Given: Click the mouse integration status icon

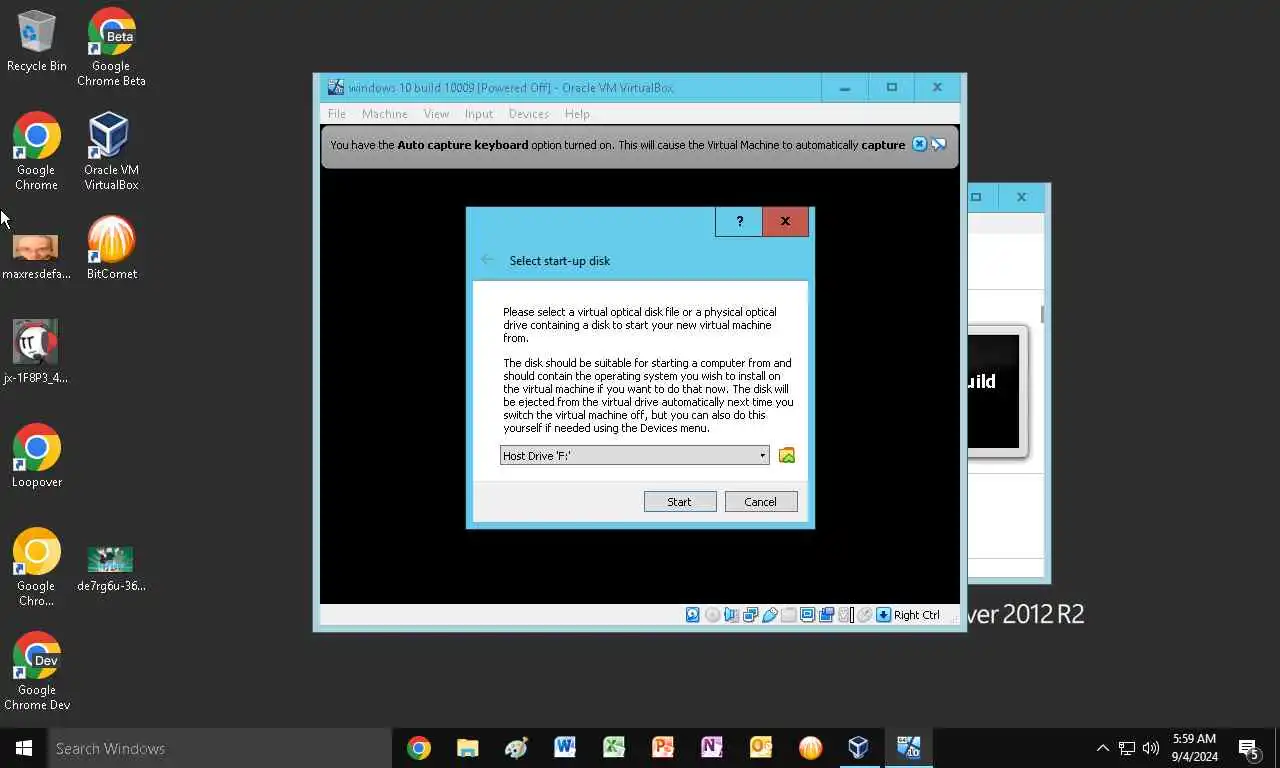Looking at the screenshot, I should [x=865, y=615].
